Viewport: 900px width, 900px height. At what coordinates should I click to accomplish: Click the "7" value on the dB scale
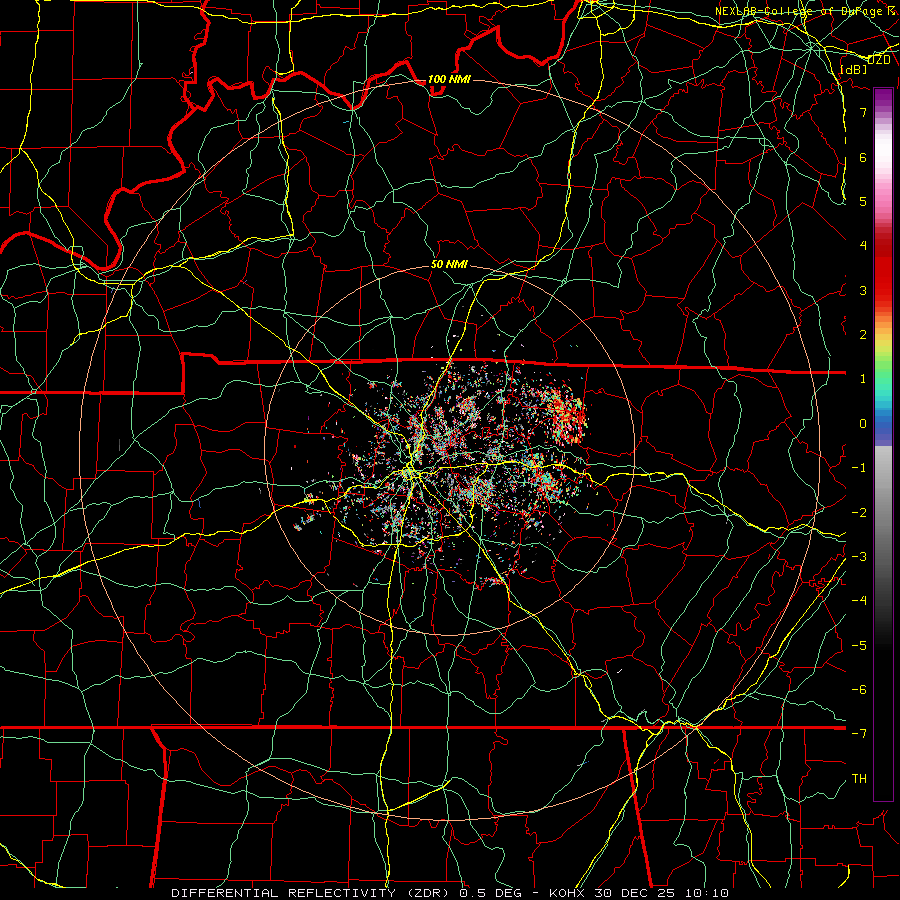863,112
